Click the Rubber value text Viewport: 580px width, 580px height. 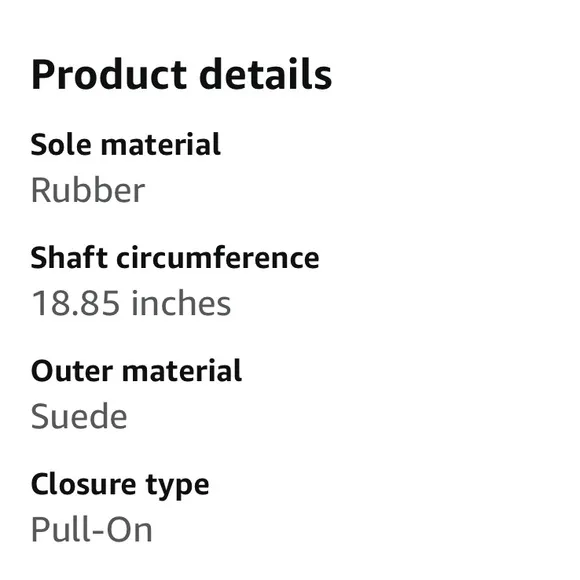coord(88,190)
